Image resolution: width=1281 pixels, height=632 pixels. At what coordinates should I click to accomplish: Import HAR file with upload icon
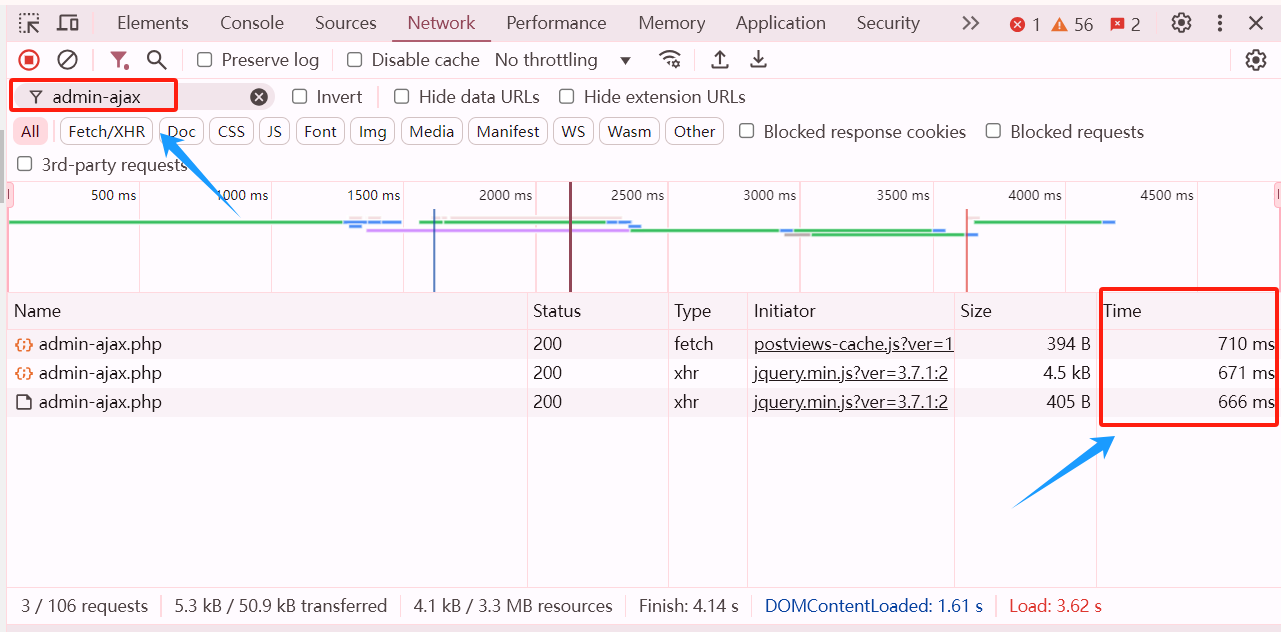click(719, 60)
